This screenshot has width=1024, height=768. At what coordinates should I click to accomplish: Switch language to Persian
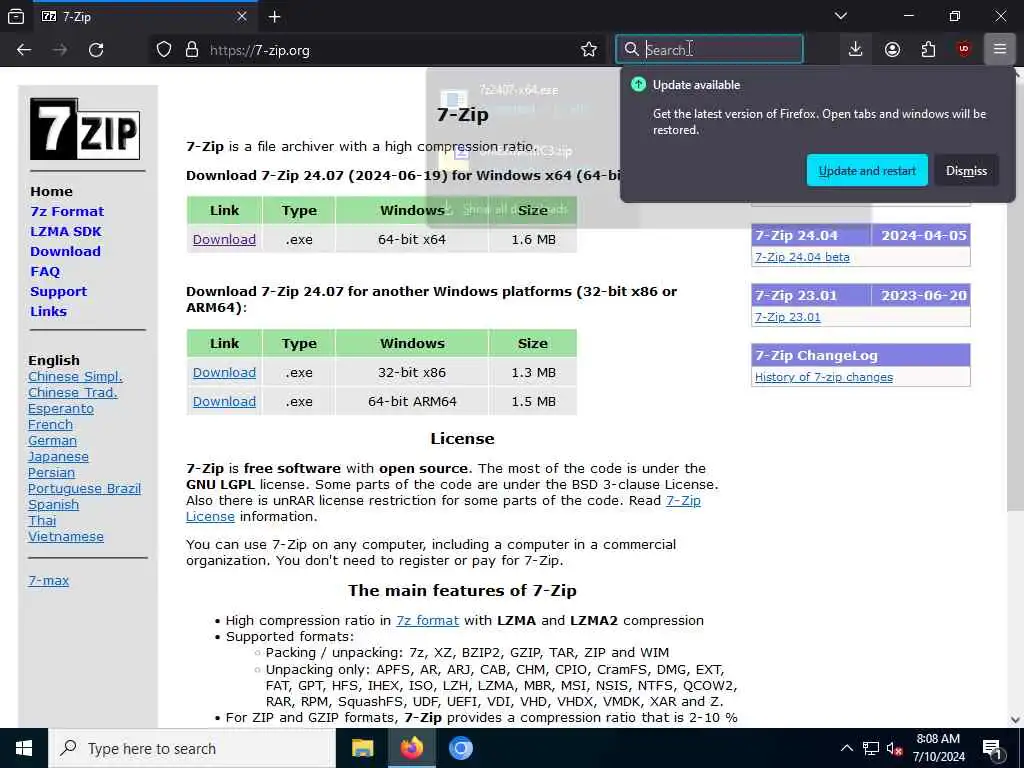tap(51, 473)
